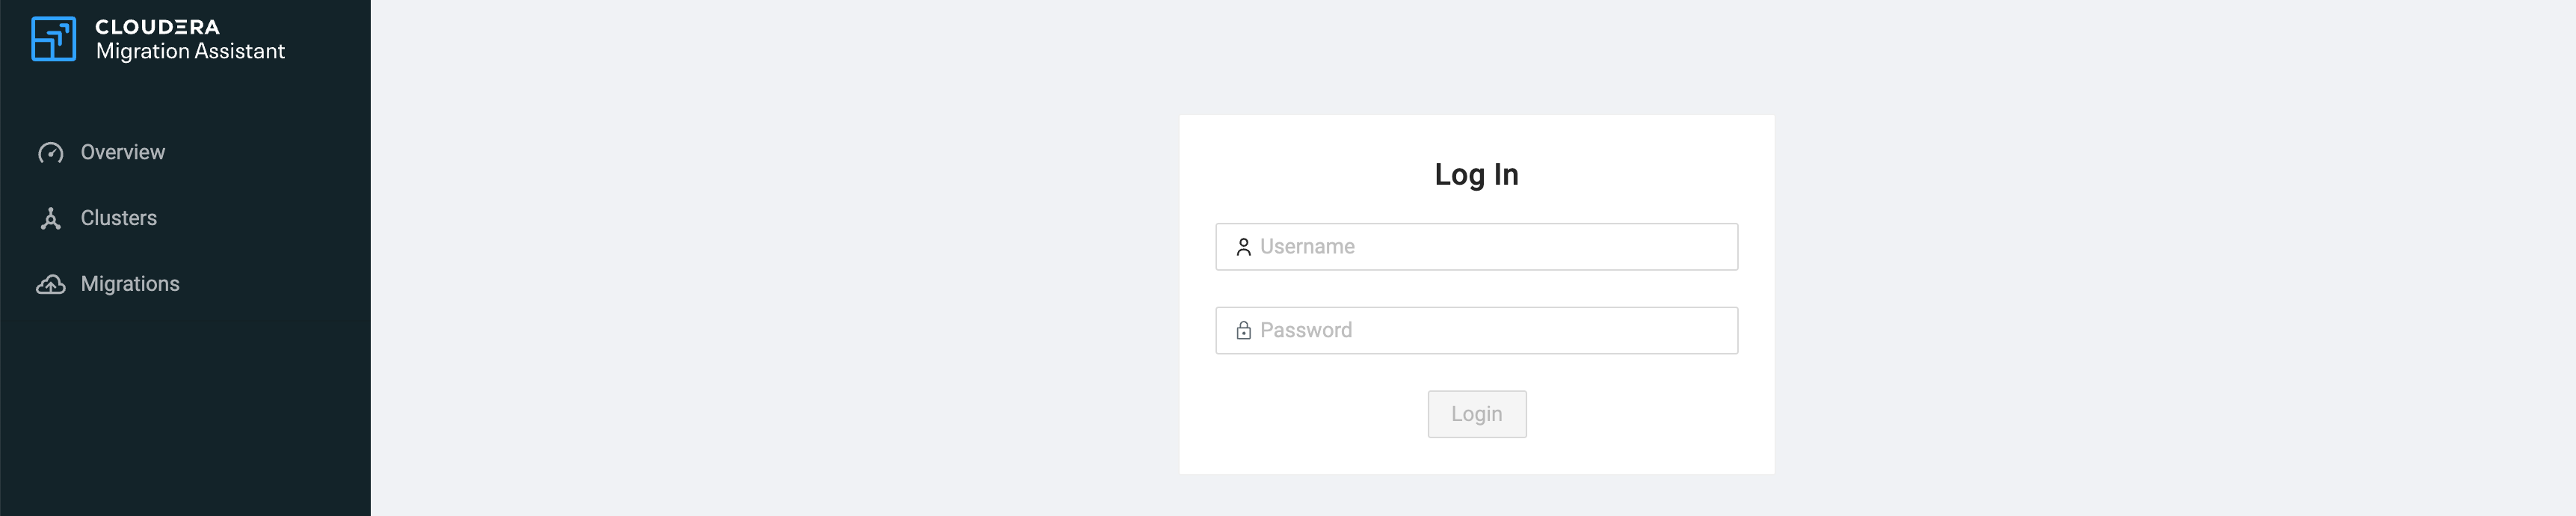Image resolution: width=2576 pixels, height=516 pixels.
Task: Open the Overview page label
Action: (123, 153)
